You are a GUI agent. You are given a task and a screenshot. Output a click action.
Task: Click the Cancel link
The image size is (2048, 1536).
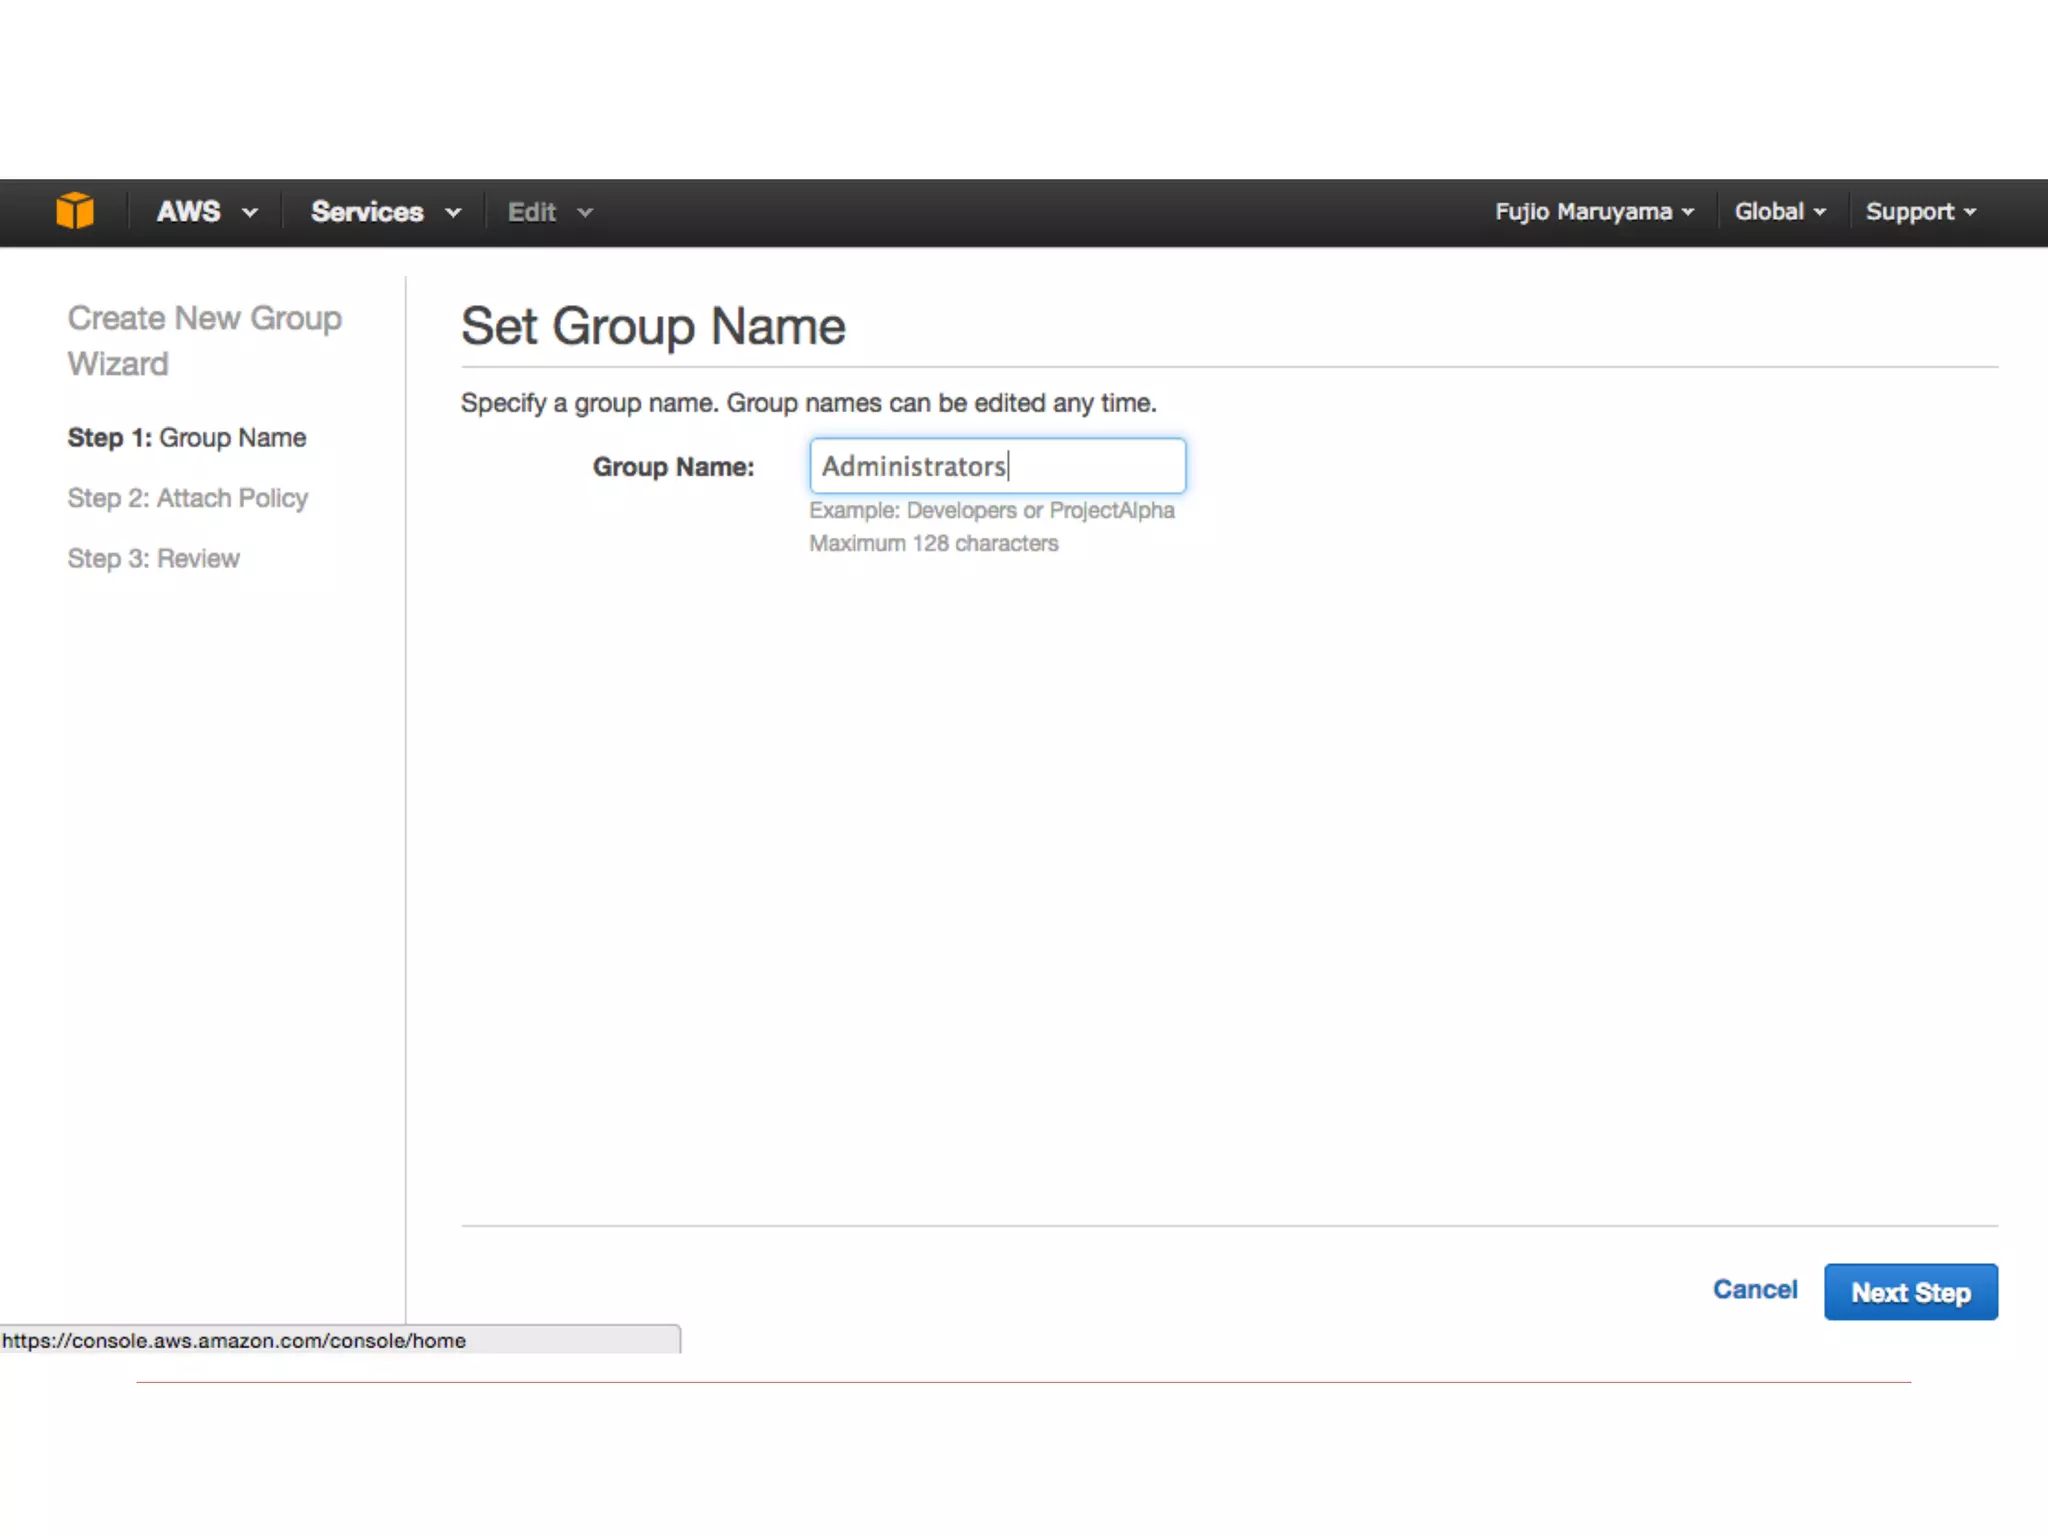click(x=1754, y=1290)
